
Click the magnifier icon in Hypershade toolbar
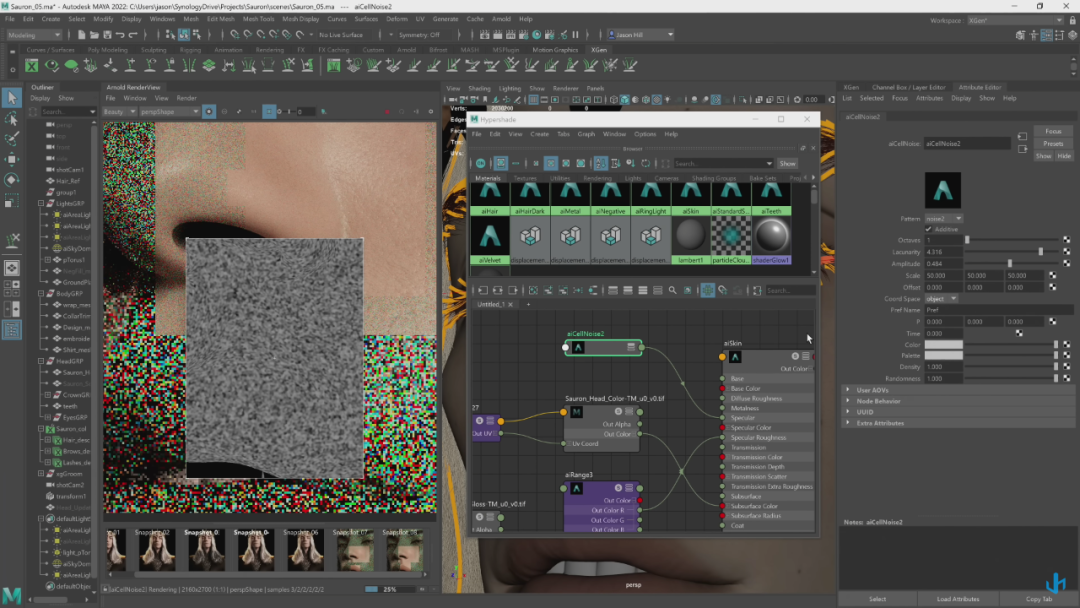(672, 290)
